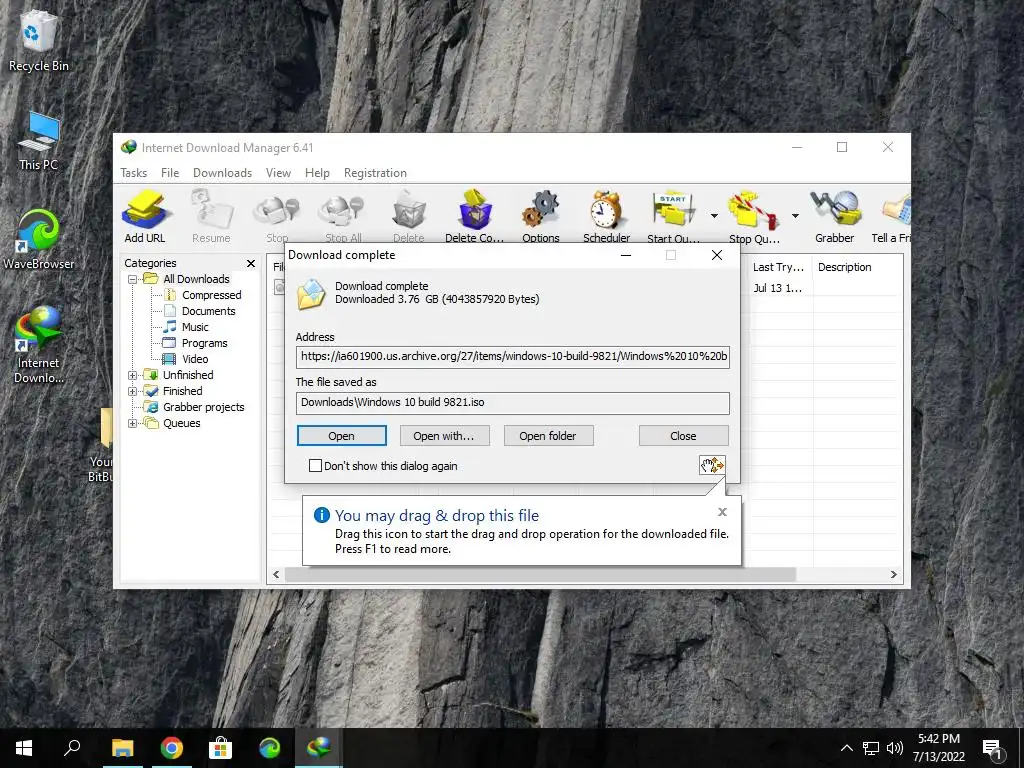
Task: Open the View menu
Action: [x=278, y=173]
